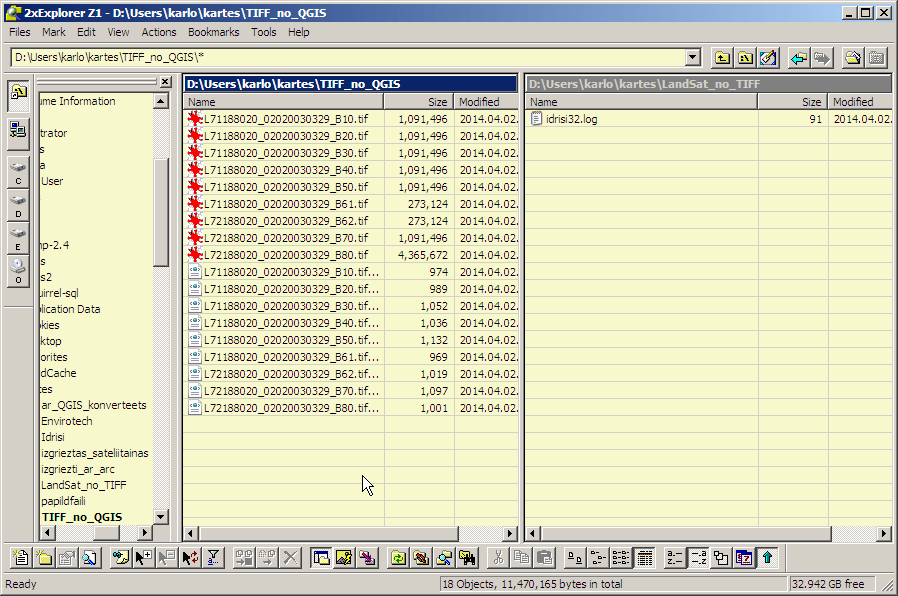Click the picture with running figure icon
Viewport: 898px width, 596px height.
coord(344,558)
